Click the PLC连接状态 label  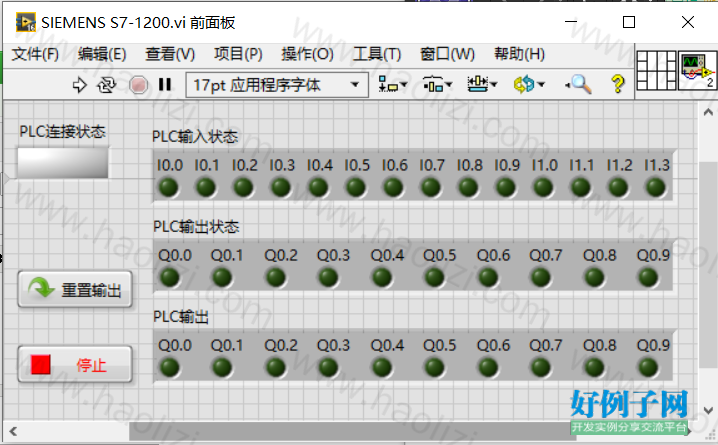(62, 132)
